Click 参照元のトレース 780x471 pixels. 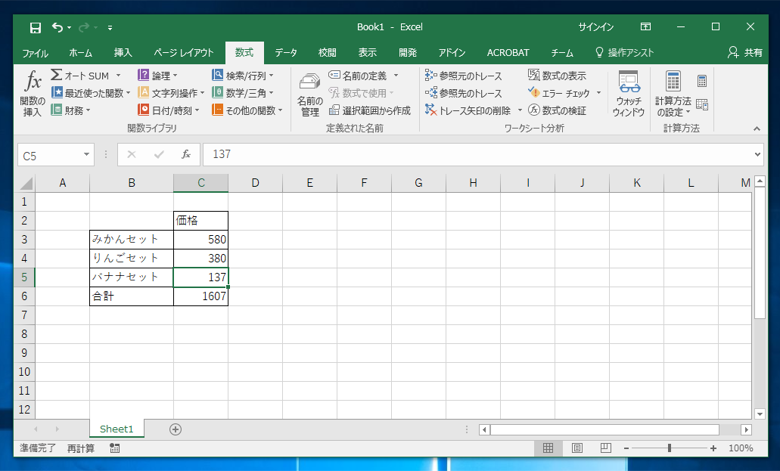pyautogui.click(x=463, y=76)
